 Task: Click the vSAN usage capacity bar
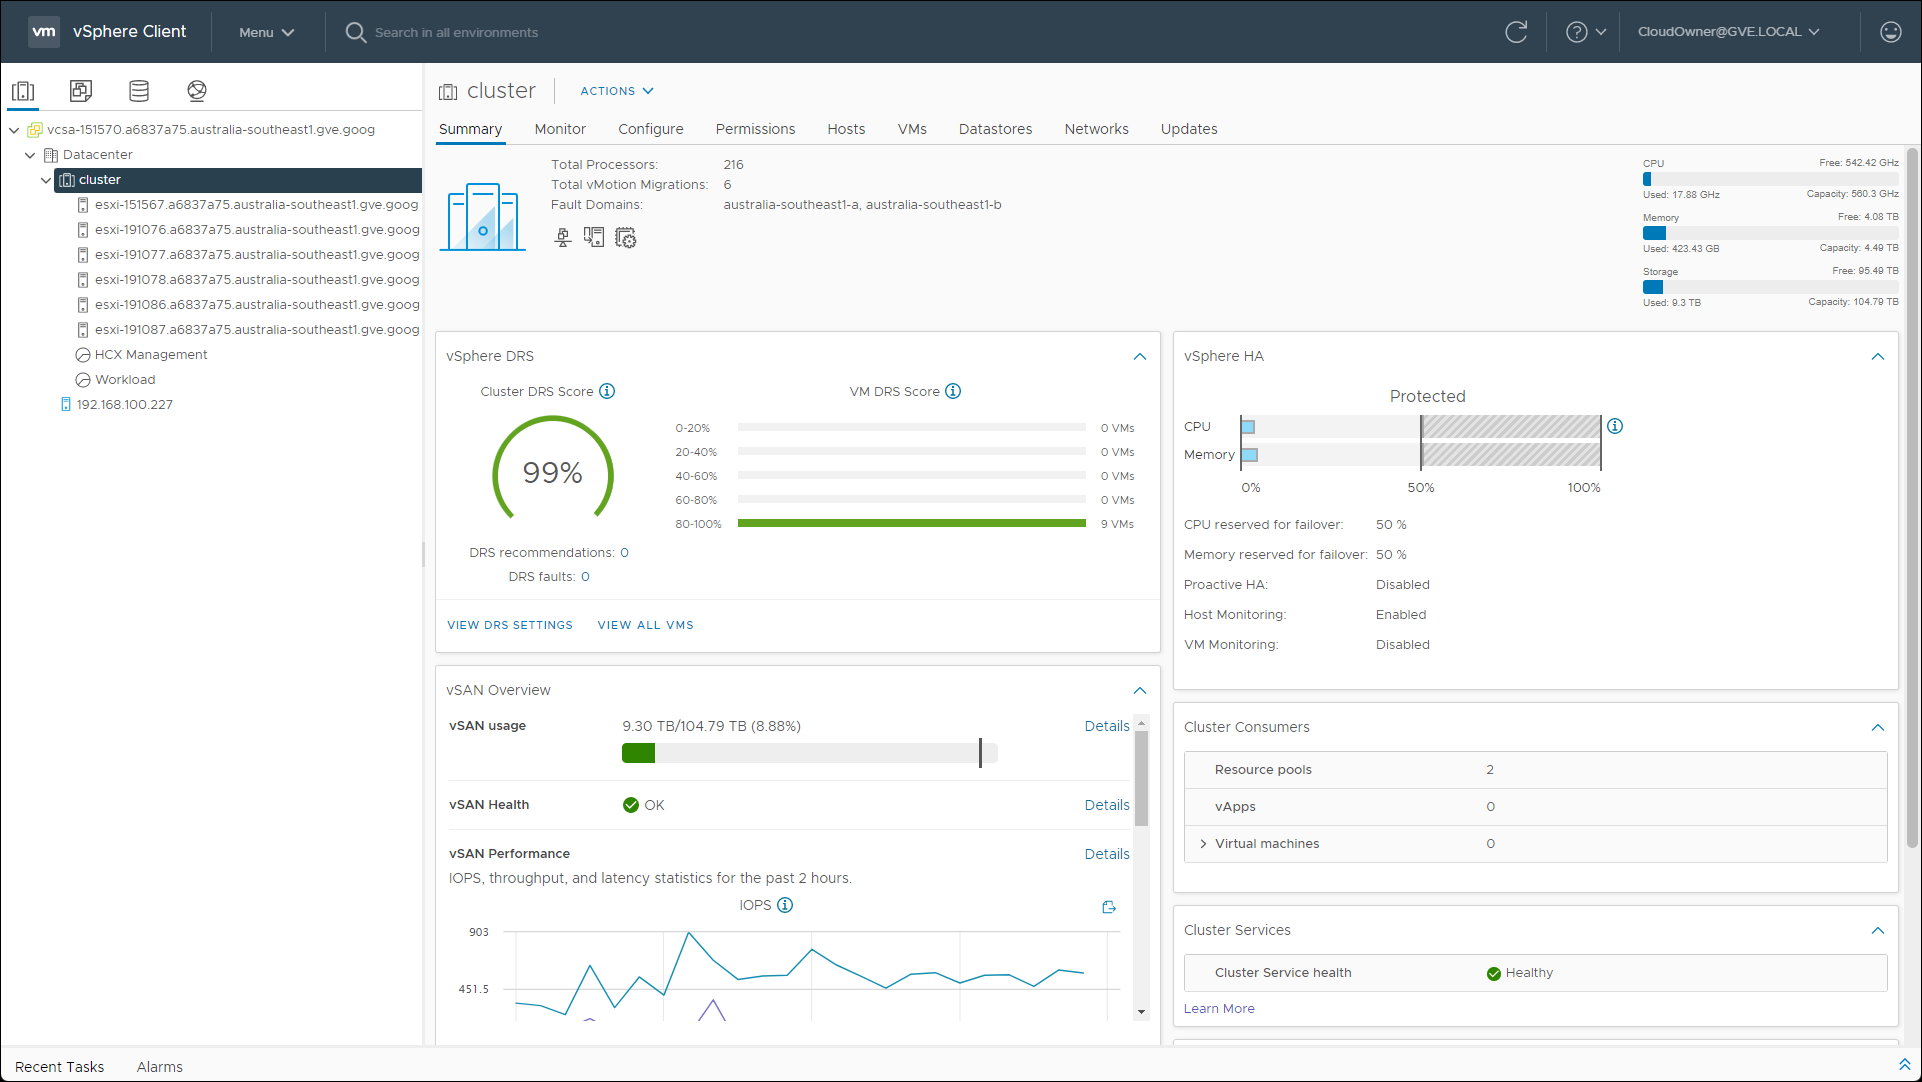point(809,753)
